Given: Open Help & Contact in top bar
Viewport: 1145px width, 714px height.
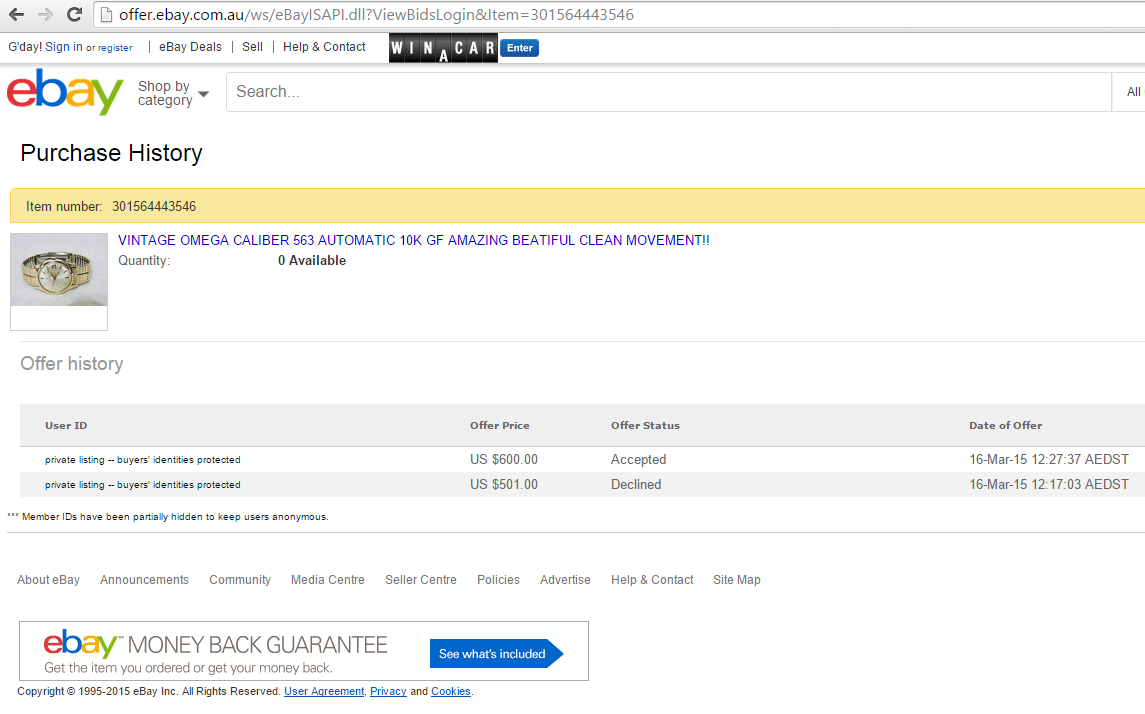Looking at the screenshot, I should point(324,47).
